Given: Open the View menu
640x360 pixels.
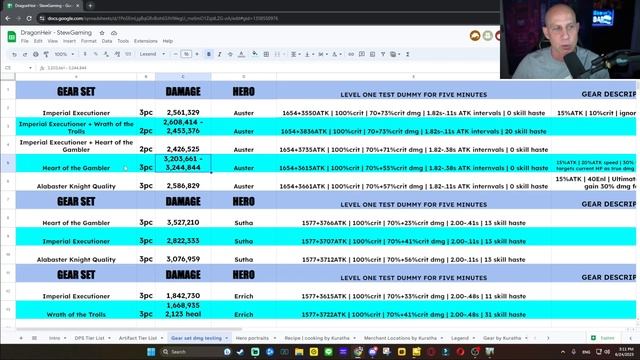Looking at the screenshot, I should tap(53, 41).
